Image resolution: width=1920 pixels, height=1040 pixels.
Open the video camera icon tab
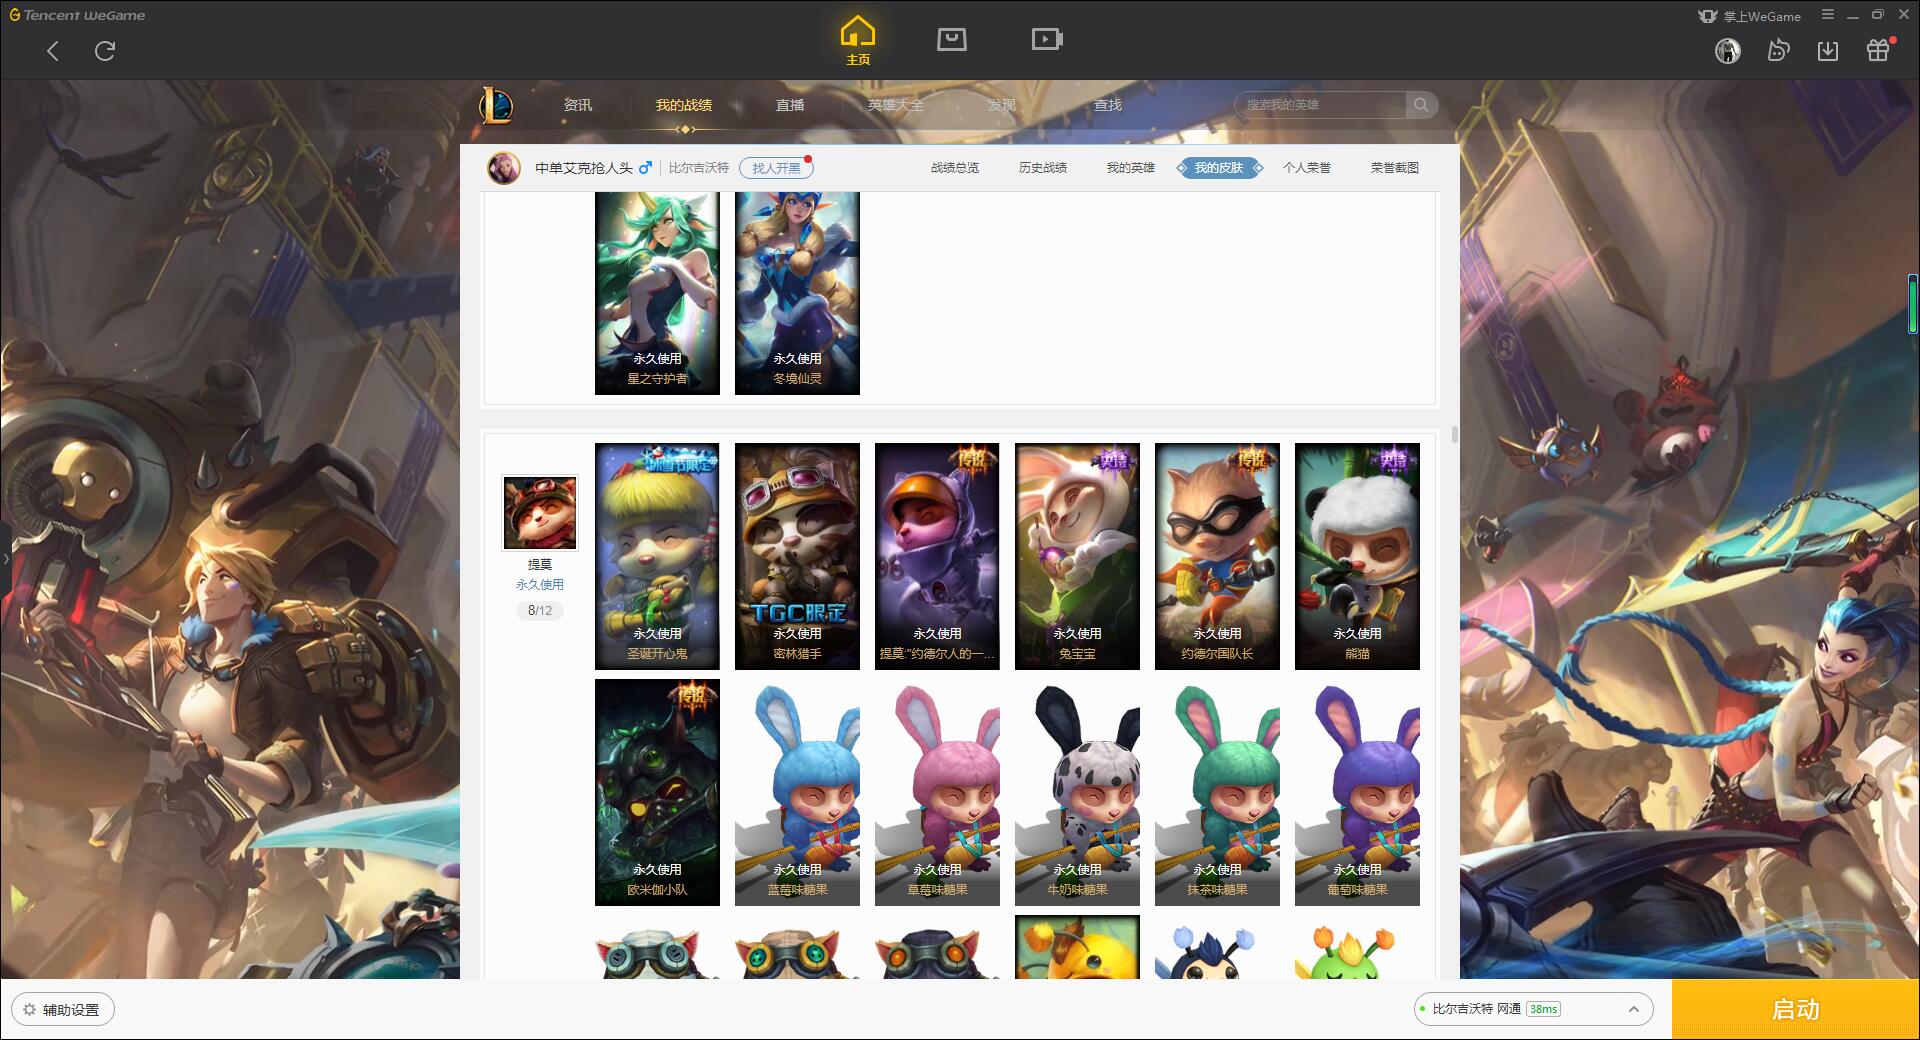[1047, 39]
